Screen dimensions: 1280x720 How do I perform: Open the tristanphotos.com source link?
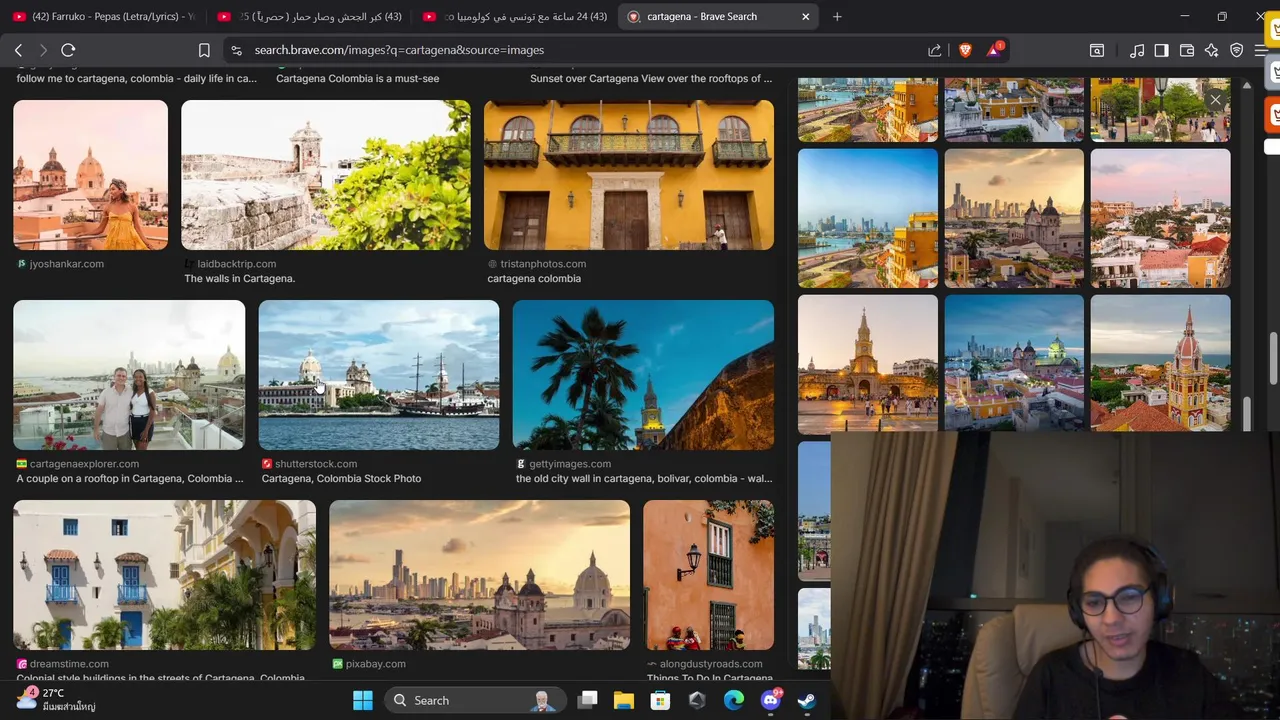[543, 264]
